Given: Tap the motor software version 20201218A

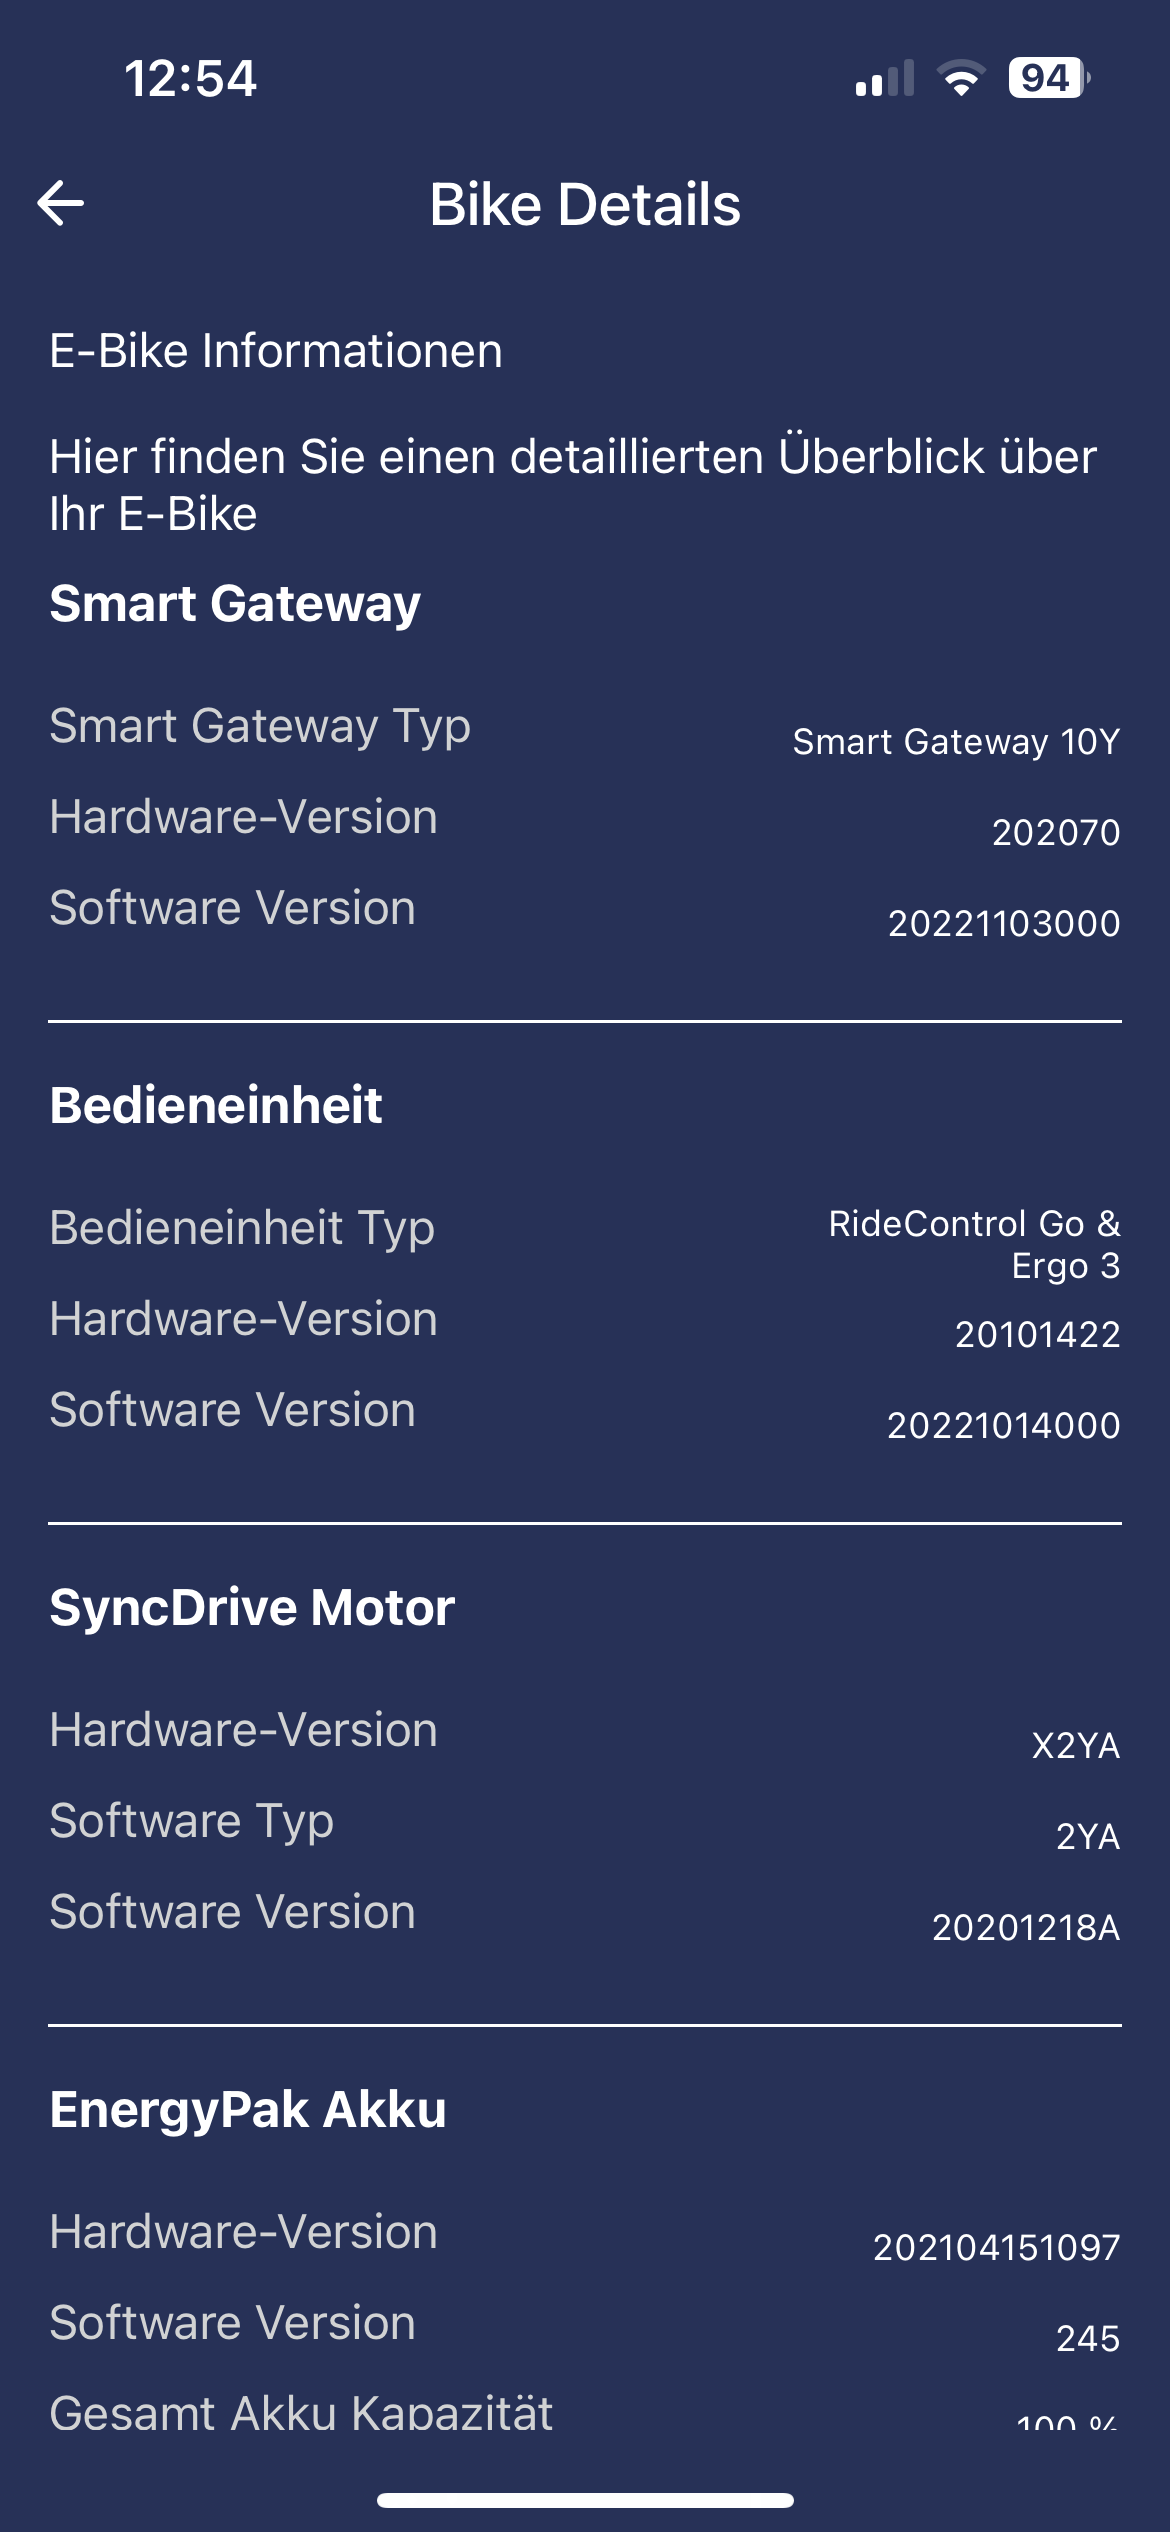Looking at the screenshot, I should pos(1026,1928).
